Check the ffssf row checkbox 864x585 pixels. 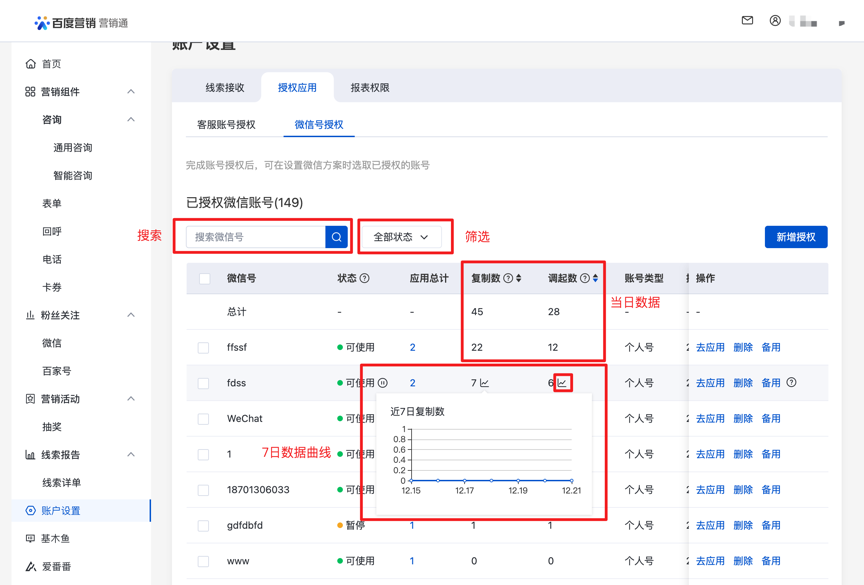(204, 348)
